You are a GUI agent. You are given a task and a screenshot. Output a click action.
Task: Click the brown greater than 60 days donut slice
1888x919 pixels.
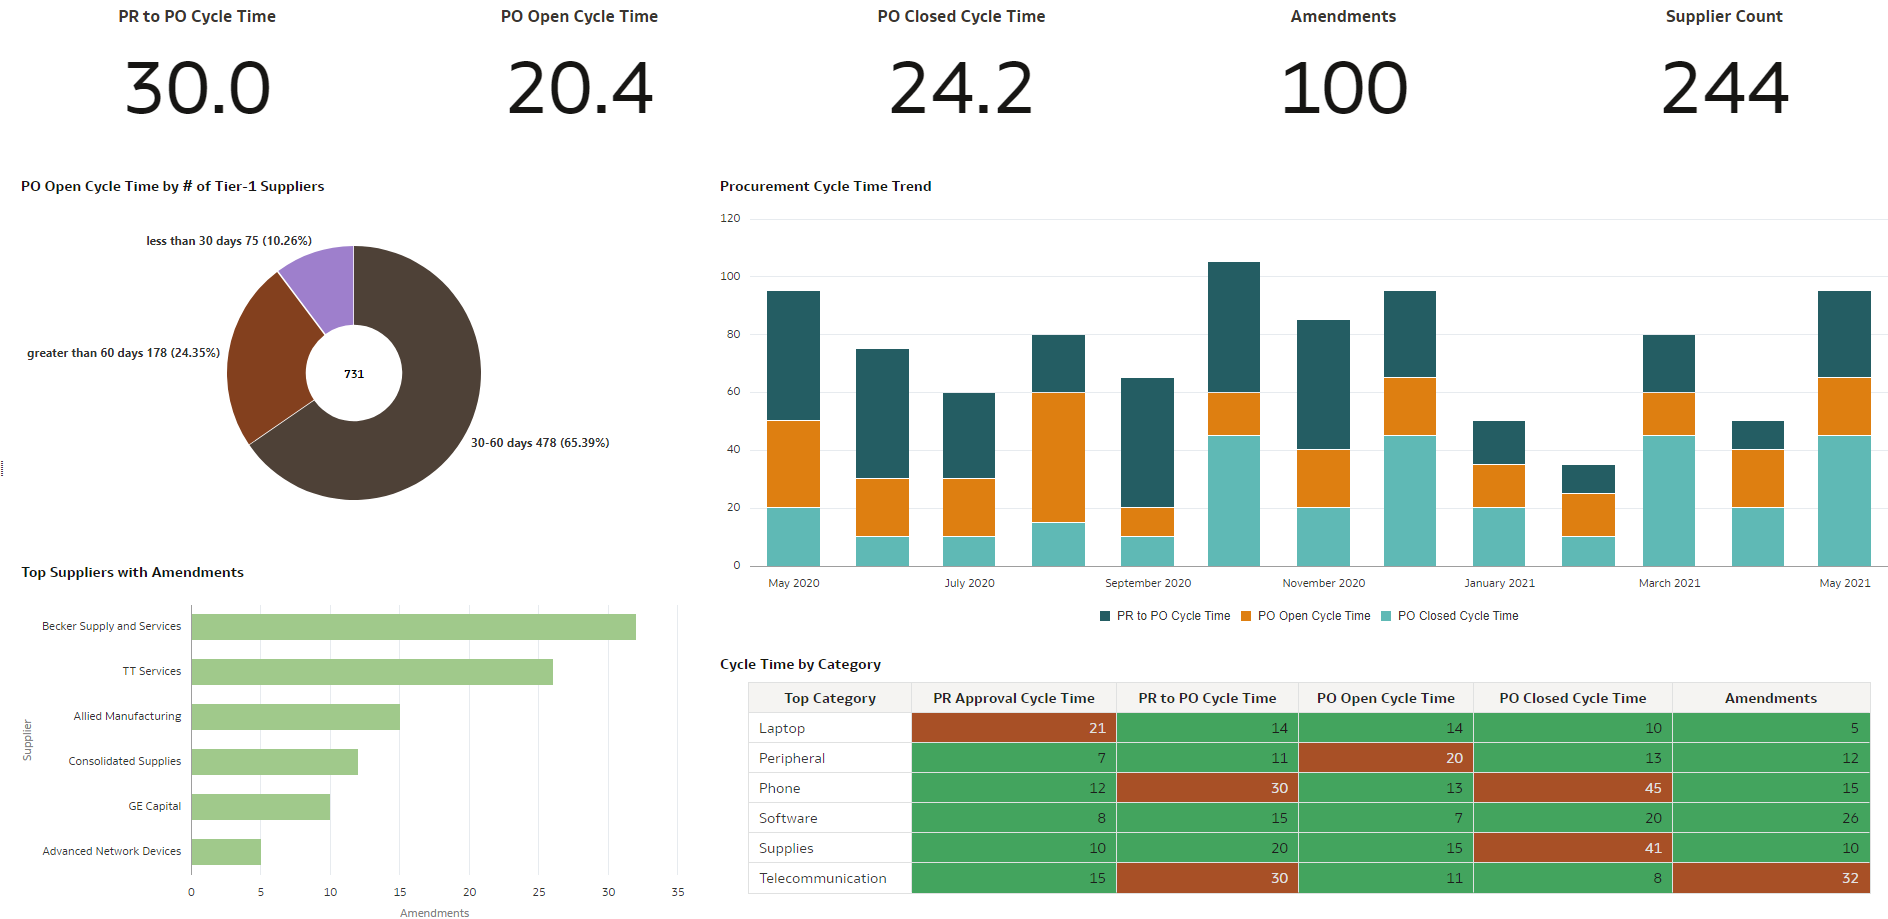[x=268, y=360]
